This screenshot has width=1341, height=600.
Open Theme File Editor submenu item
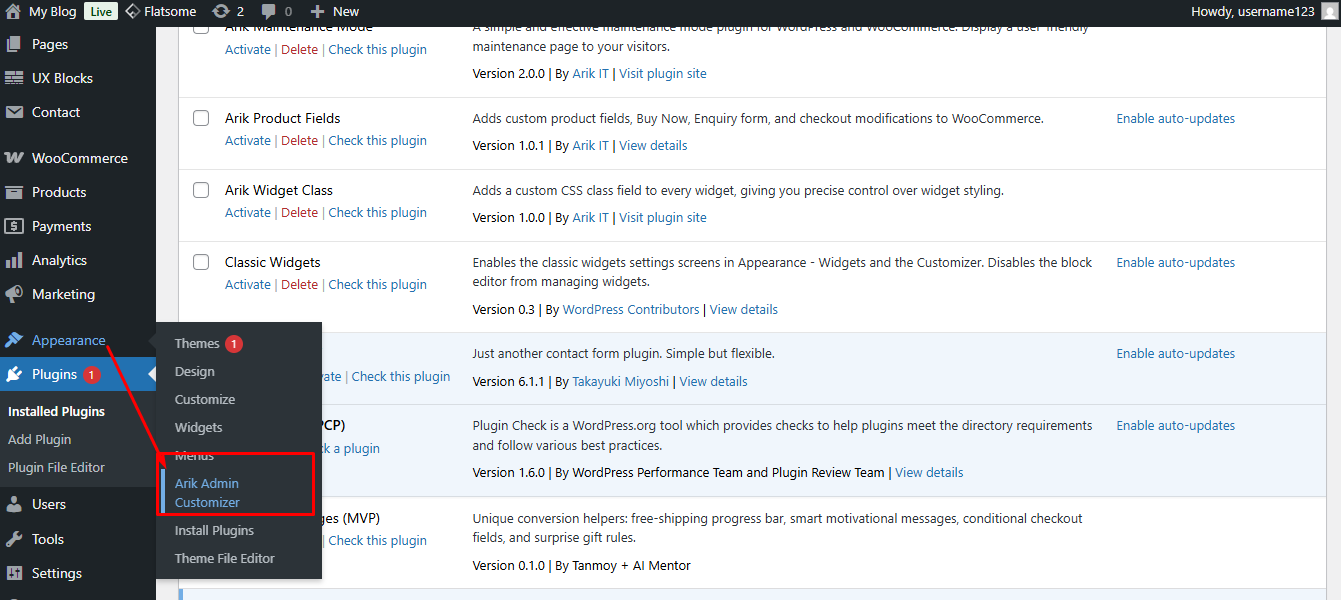tap(225, 558)
